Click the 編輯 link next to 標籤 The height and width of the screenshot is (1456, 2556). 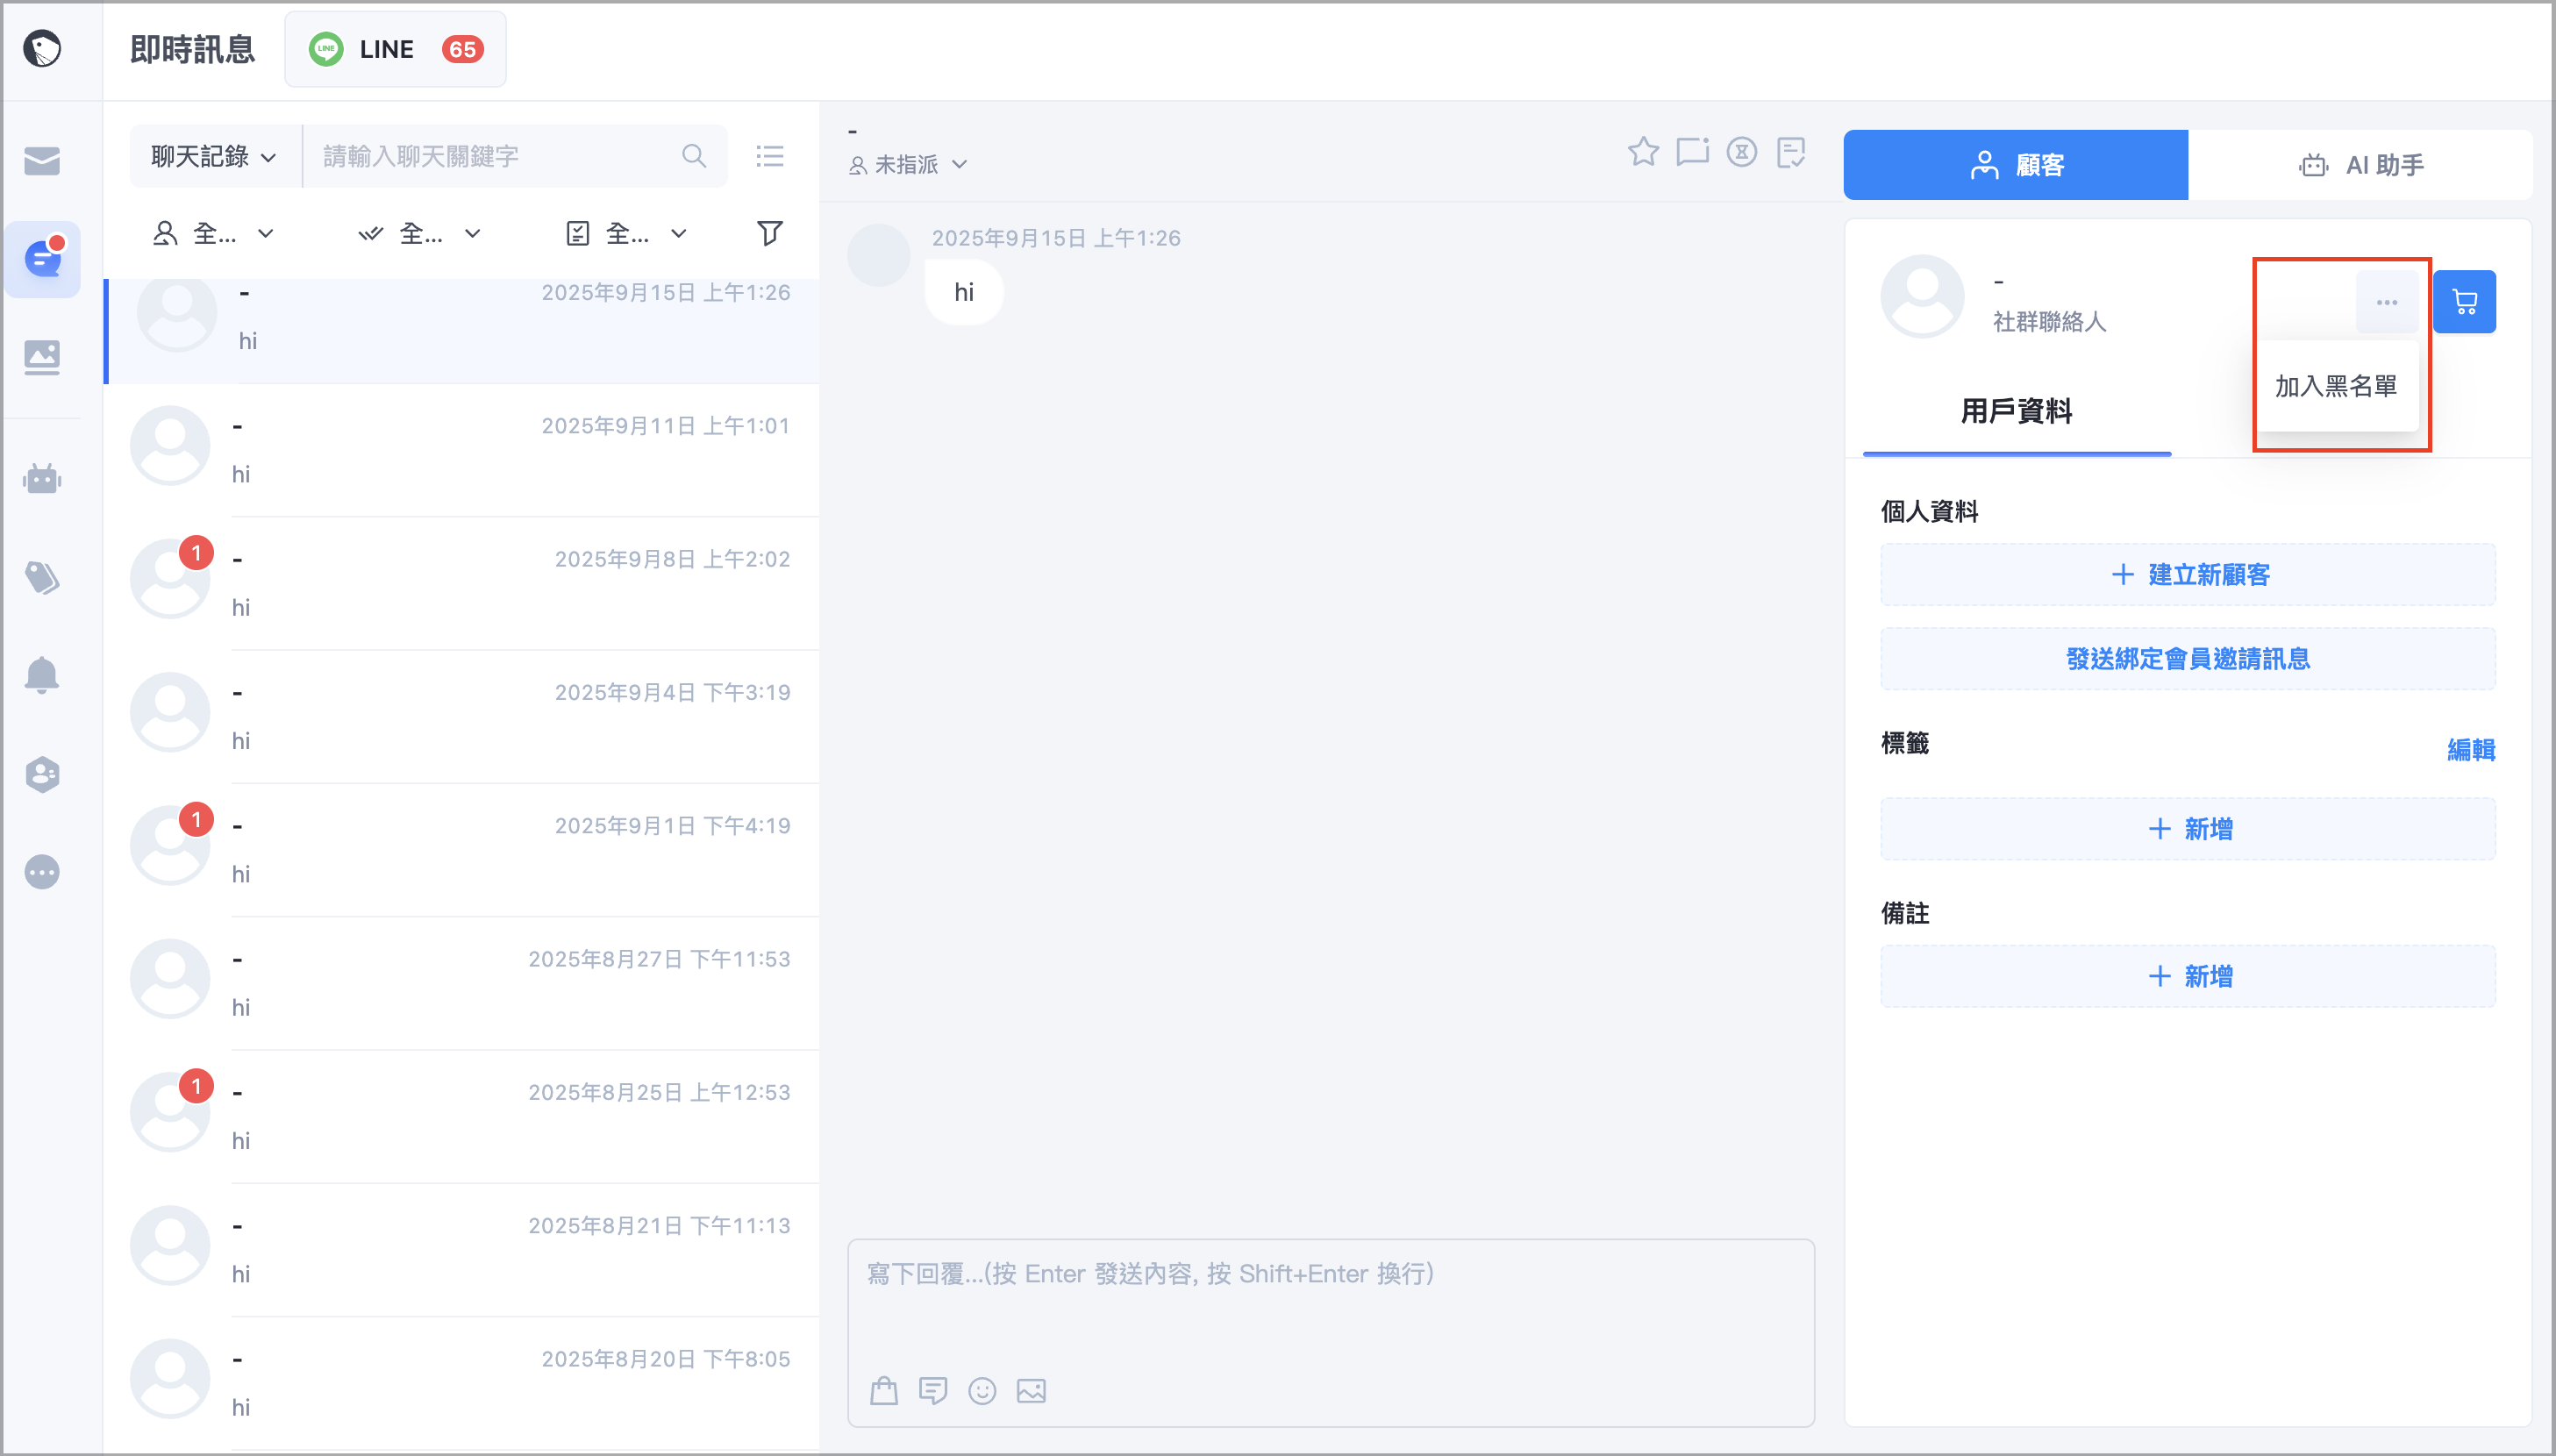[2471, 749]
